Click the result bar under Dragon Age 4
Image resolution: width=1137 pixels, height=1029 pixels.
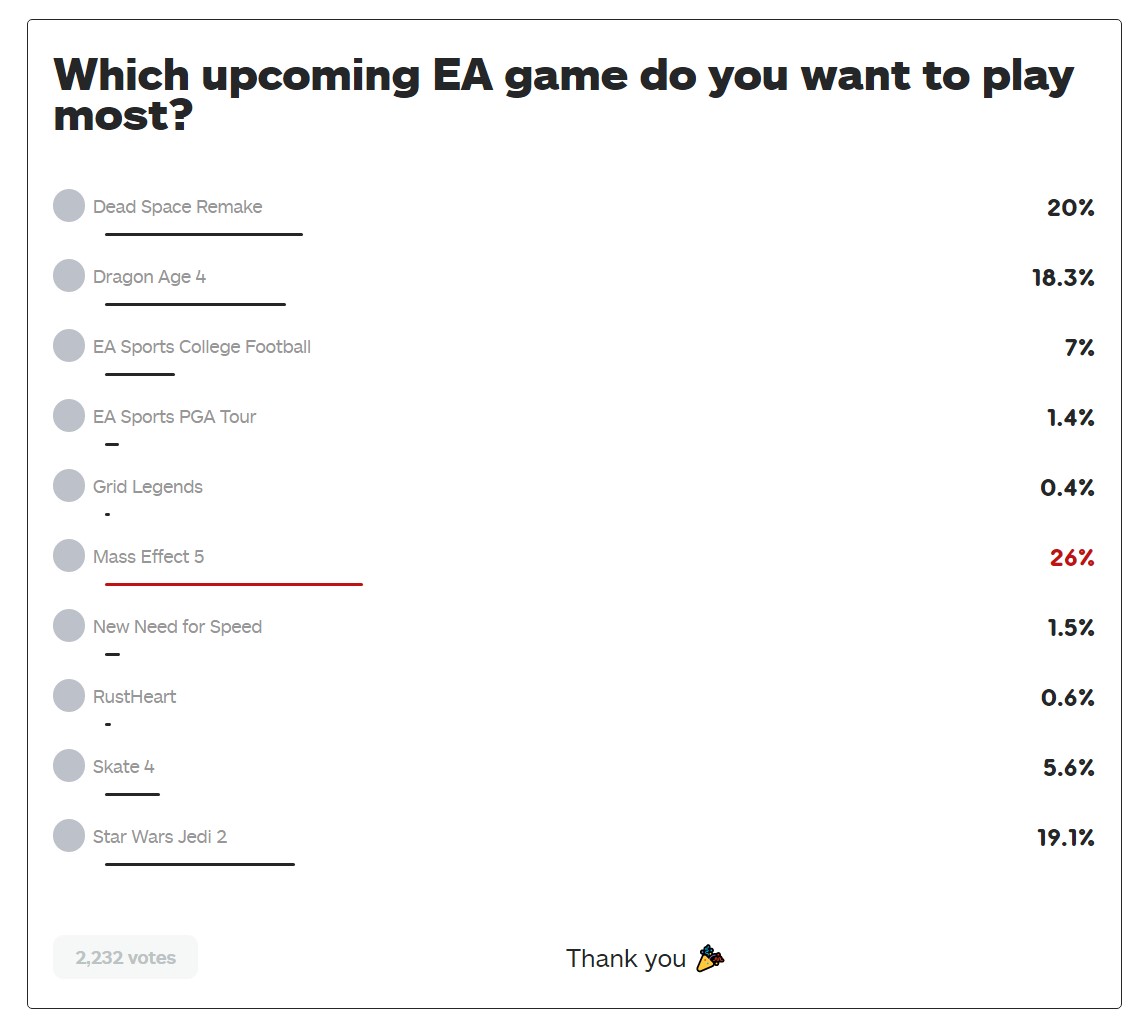(195, 304)
